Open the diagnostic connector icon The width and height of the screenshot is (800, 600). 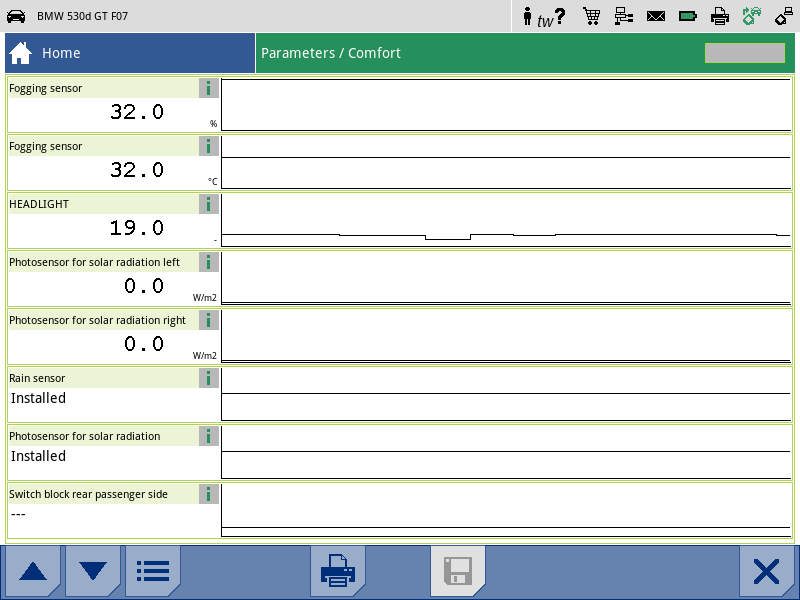click(783, 16)
